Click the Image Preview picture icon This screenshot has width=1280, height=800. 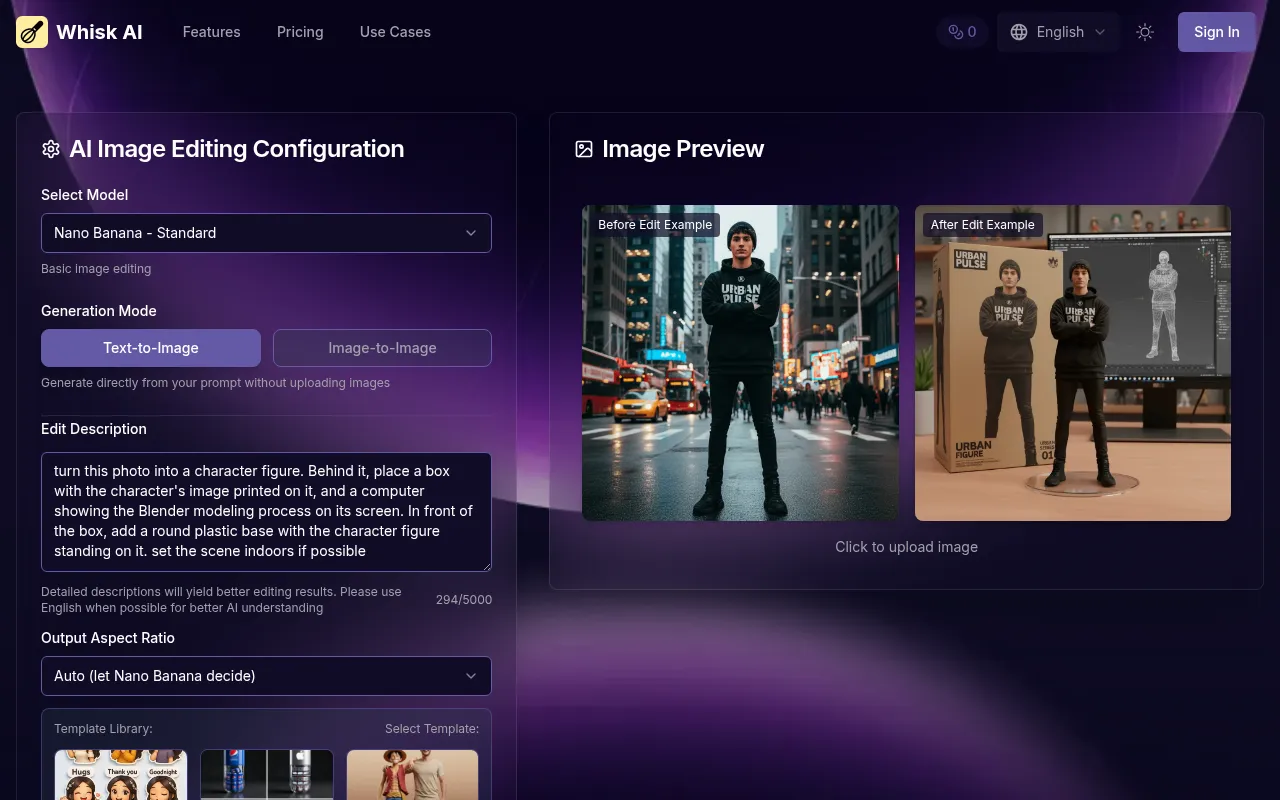pyautogui.click(x=584, y=149)
